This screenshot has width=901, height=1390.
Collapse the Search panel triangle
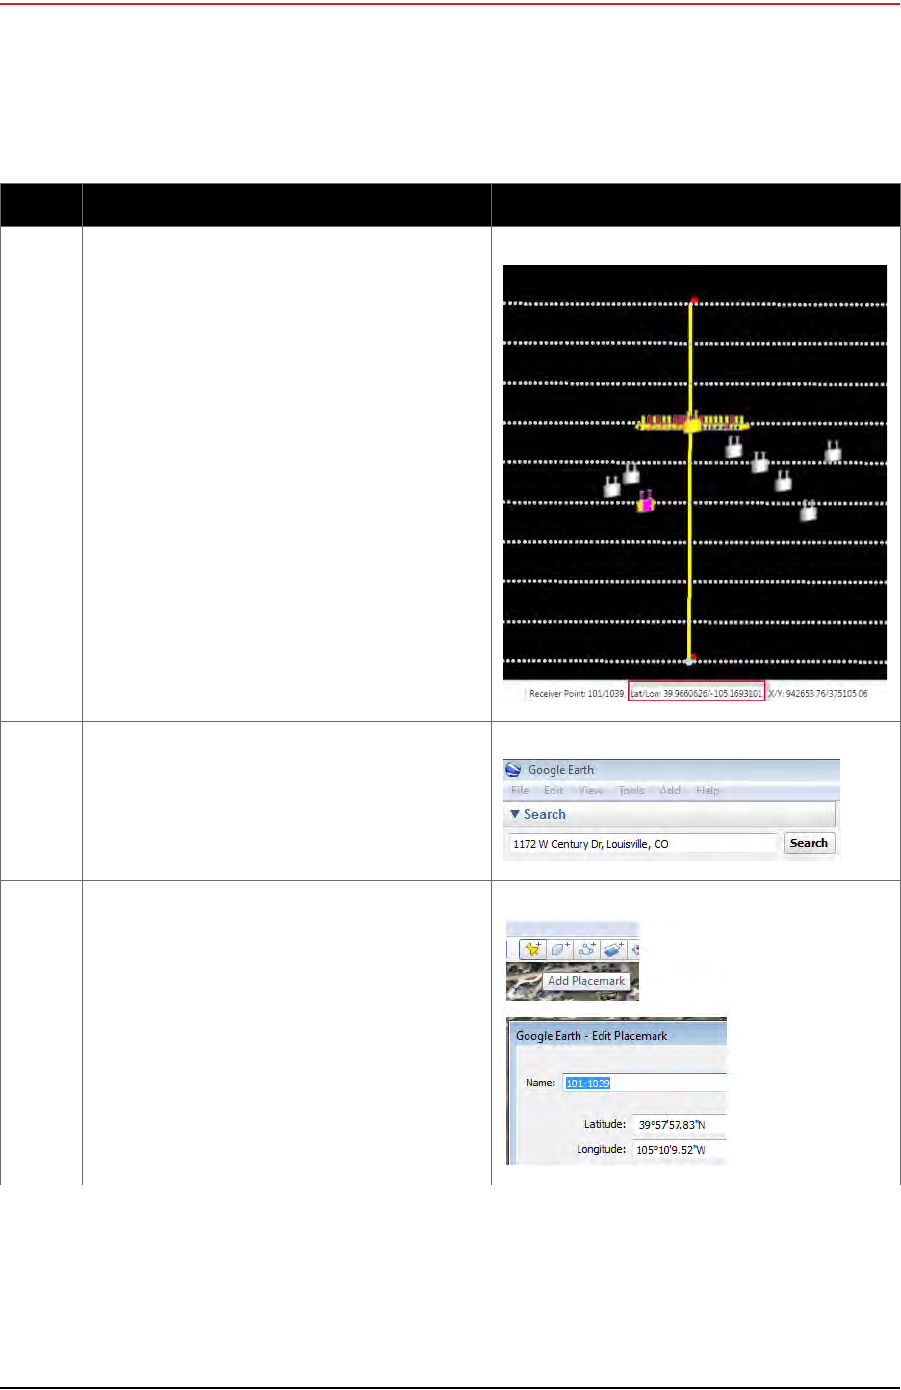click(515, 814)
